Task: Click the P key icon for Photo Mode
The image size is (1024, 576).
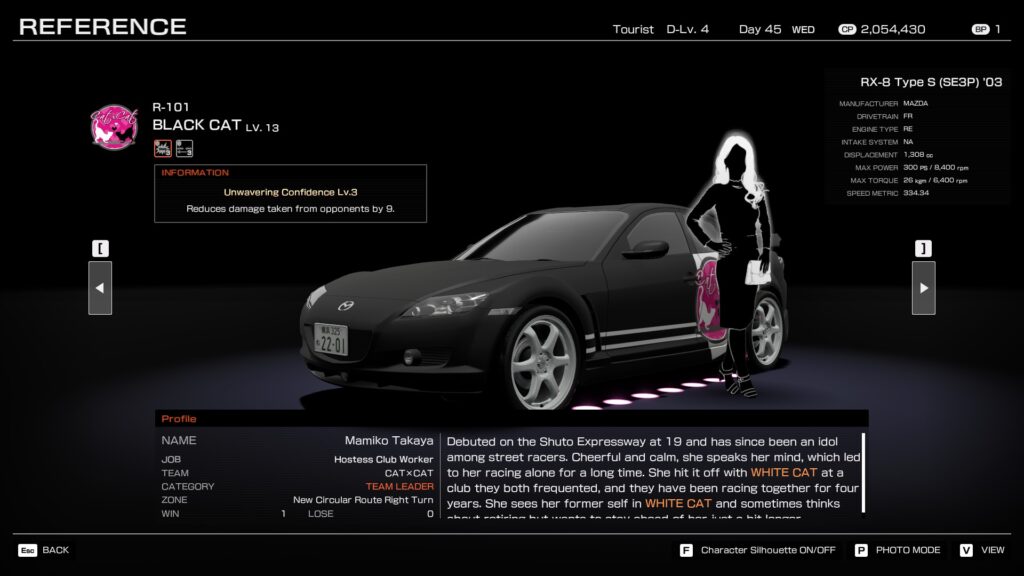Action: click(861, 551)
